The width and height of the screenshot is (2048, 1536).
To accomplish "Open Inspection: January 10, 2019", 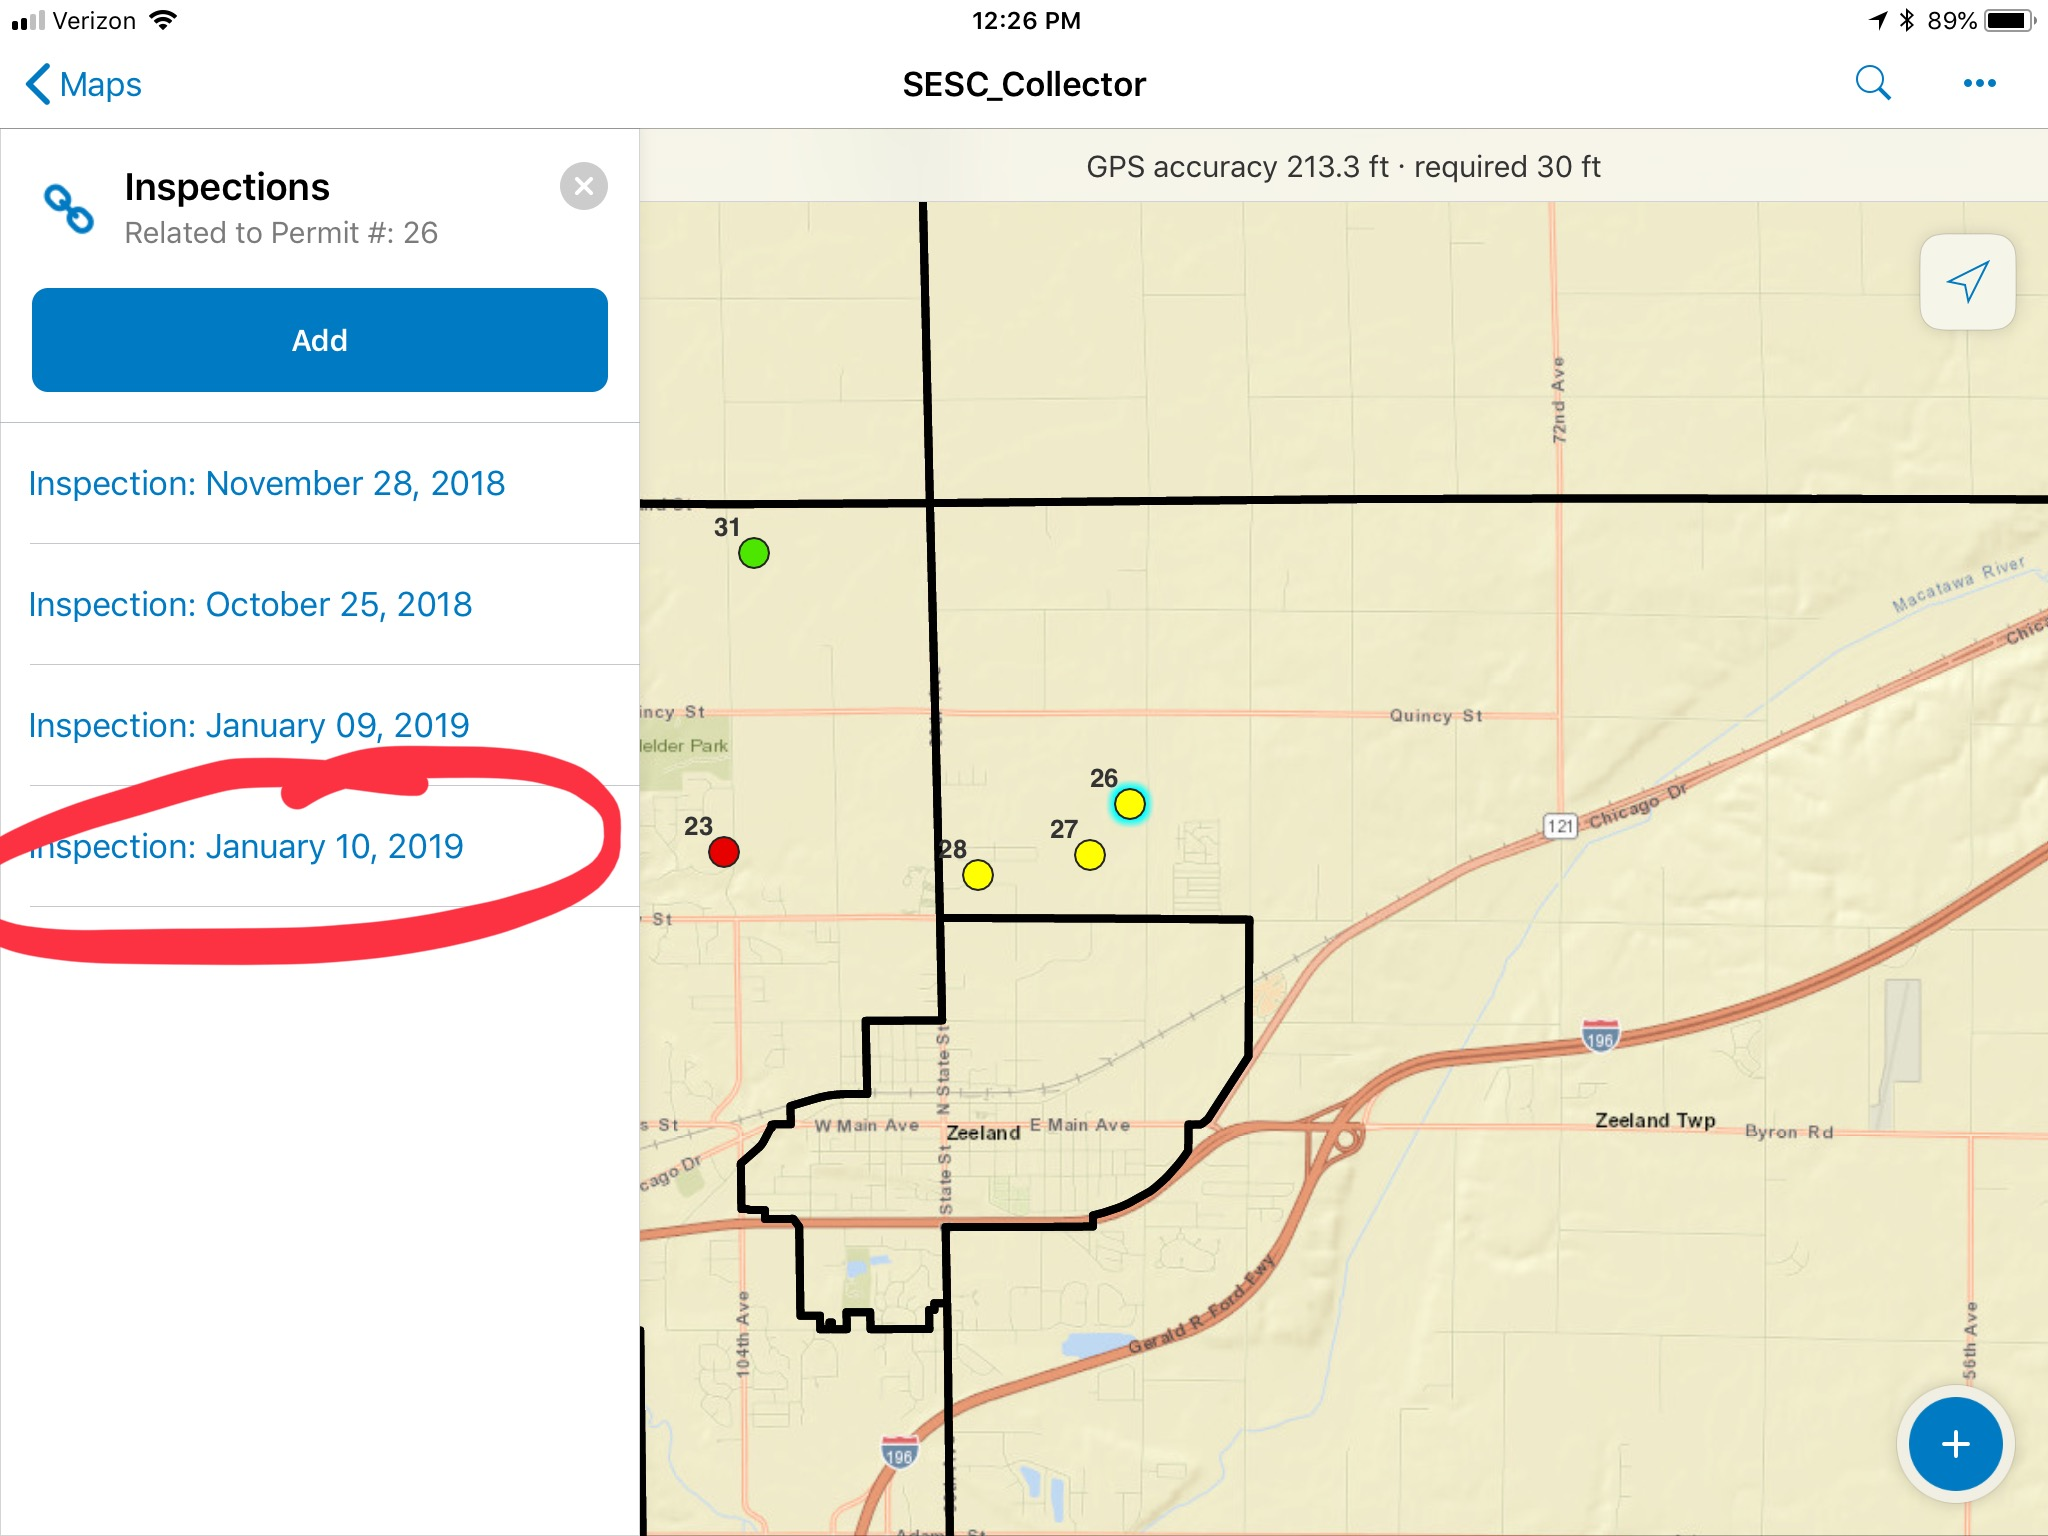I will (x=320, y=847).
